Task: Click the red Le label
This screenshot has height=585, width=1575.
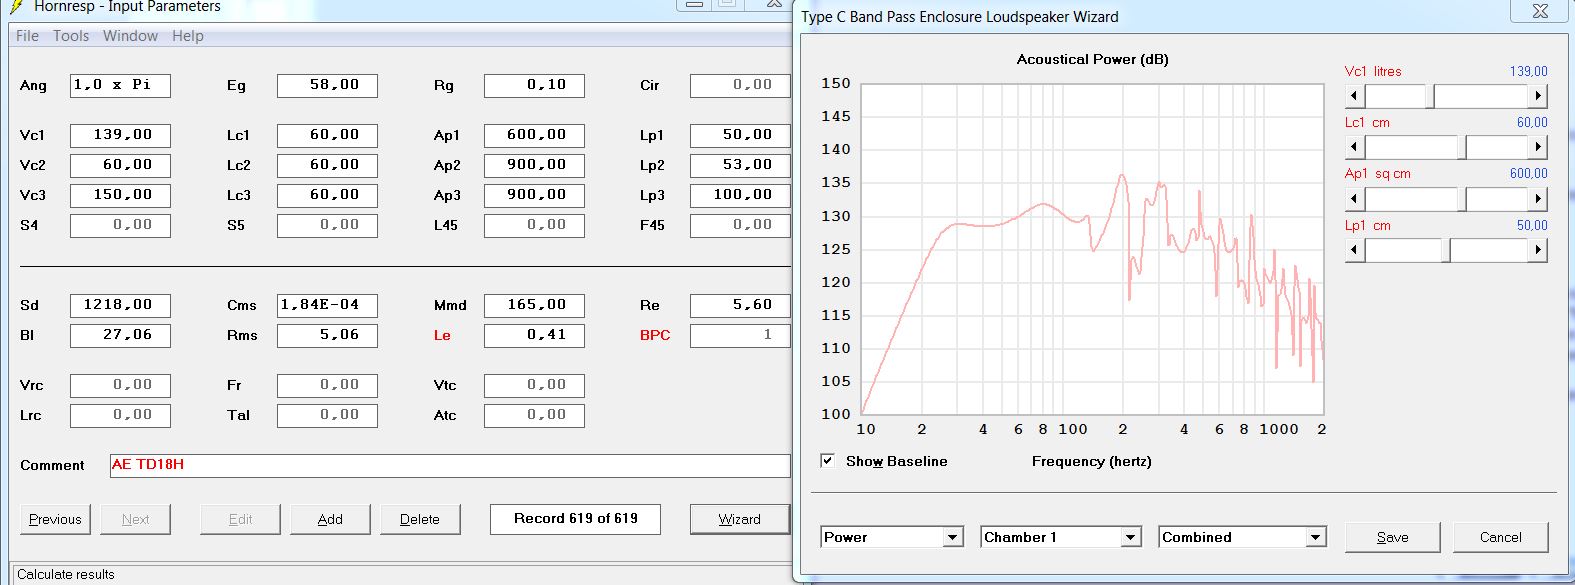Action: coord(442,335)
